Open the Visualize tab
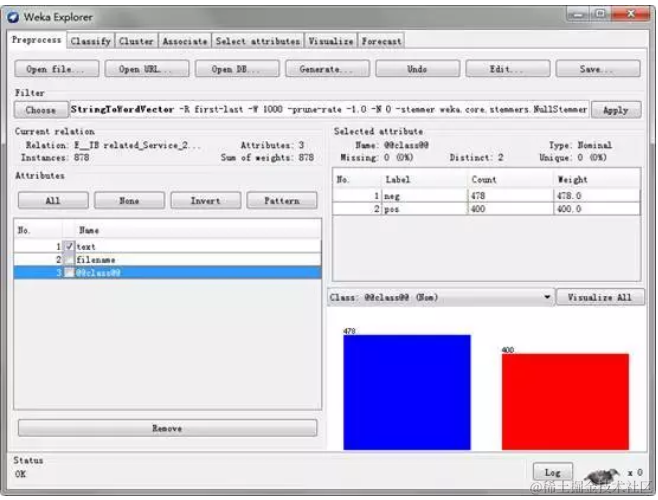658x500 pixels. coord(331,41)
